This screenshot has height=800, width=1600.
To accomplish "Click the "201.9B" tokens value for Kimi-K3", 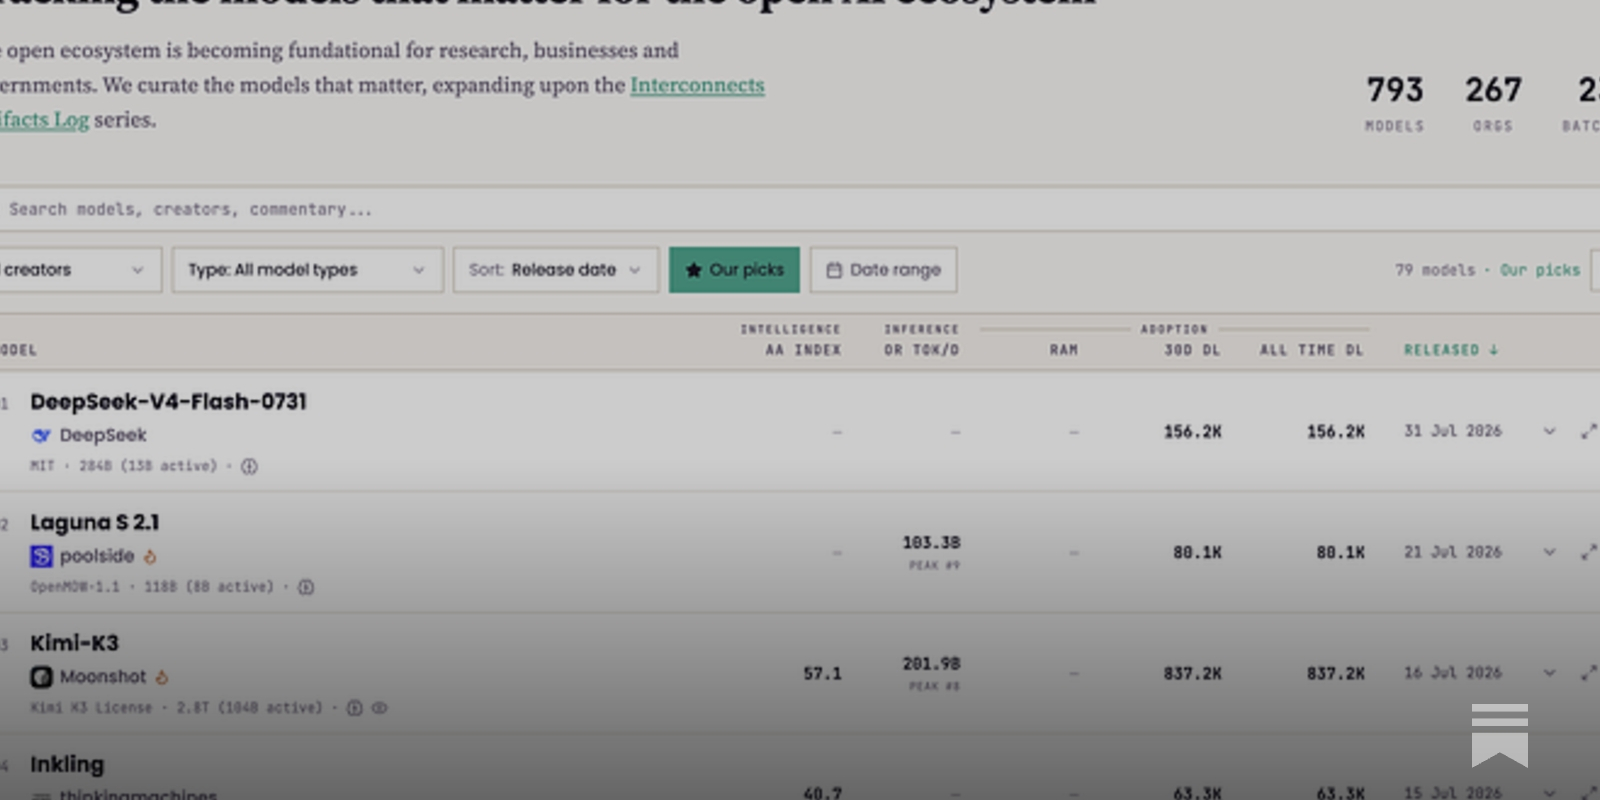I will point(931,663).
